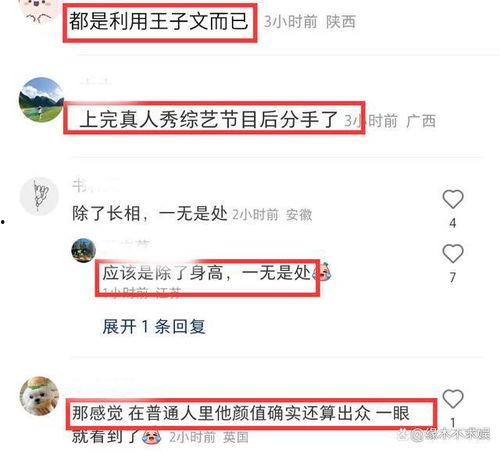Select comment 除了长相，一无是处
Image resolution: width=500 pixels, height=452 pixels.
pyautogui.click(x=150, y=213)
